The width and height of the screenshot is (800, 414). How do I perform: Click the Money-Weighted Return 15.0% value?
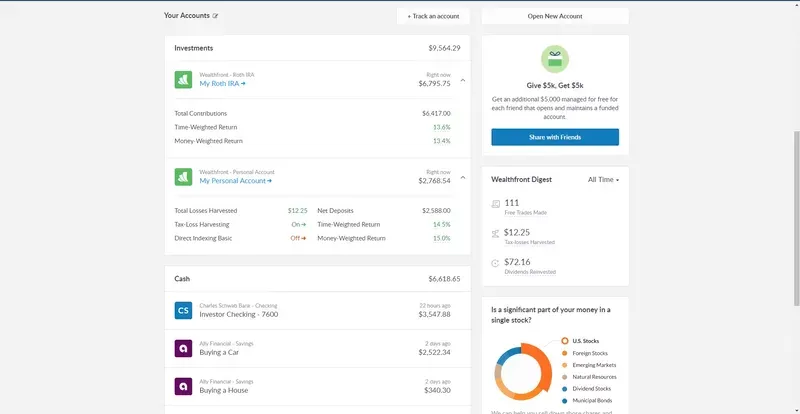(x=442, y=238)
